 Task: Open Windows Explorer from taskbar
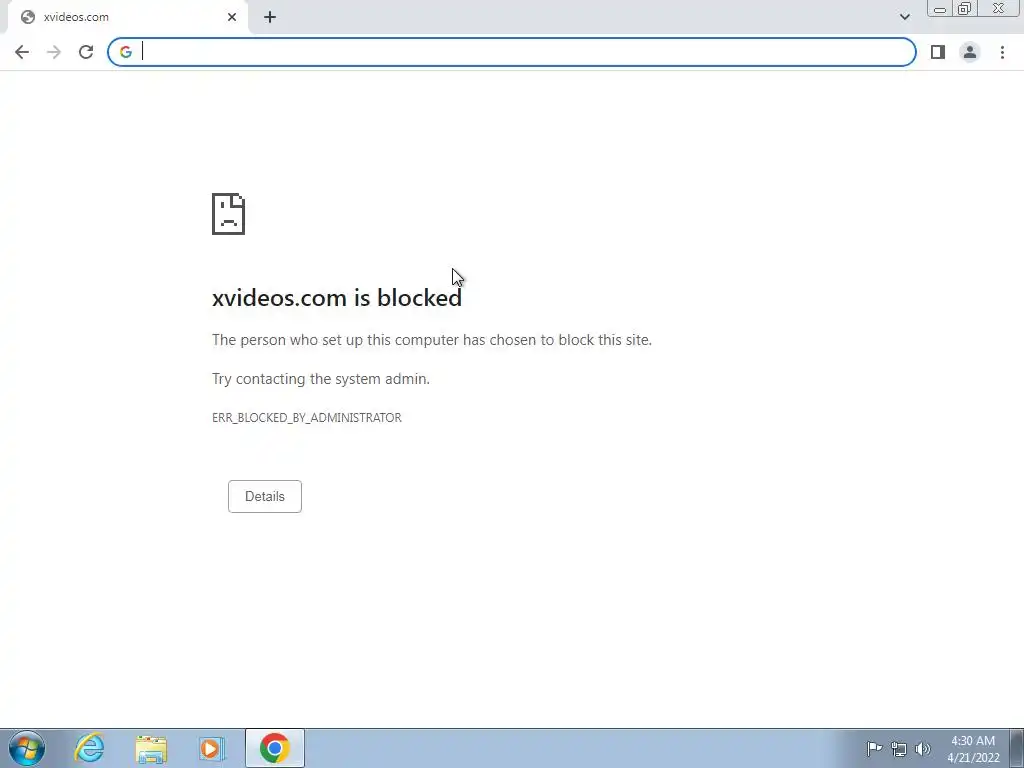151,748
